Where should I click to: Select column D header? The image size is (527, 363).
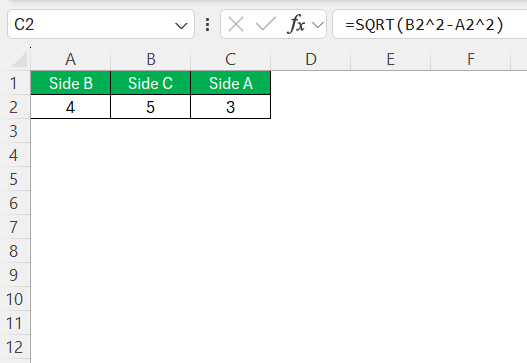(311, 59)
